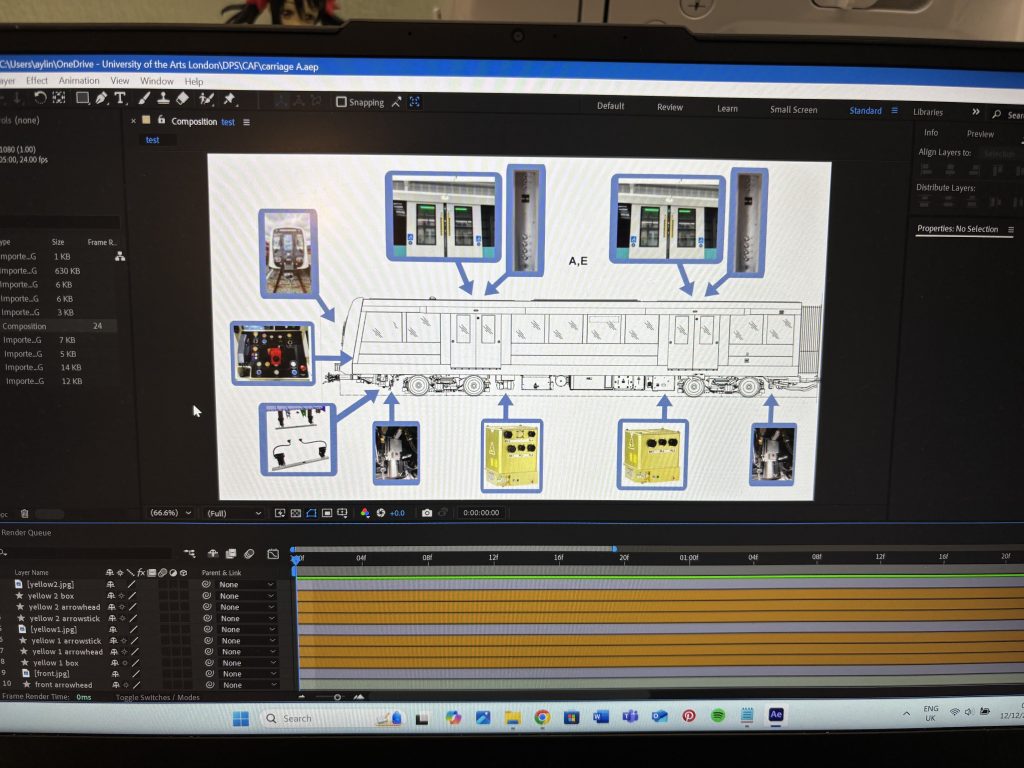
Task: Open the Help menu
Action: (194, 82)
